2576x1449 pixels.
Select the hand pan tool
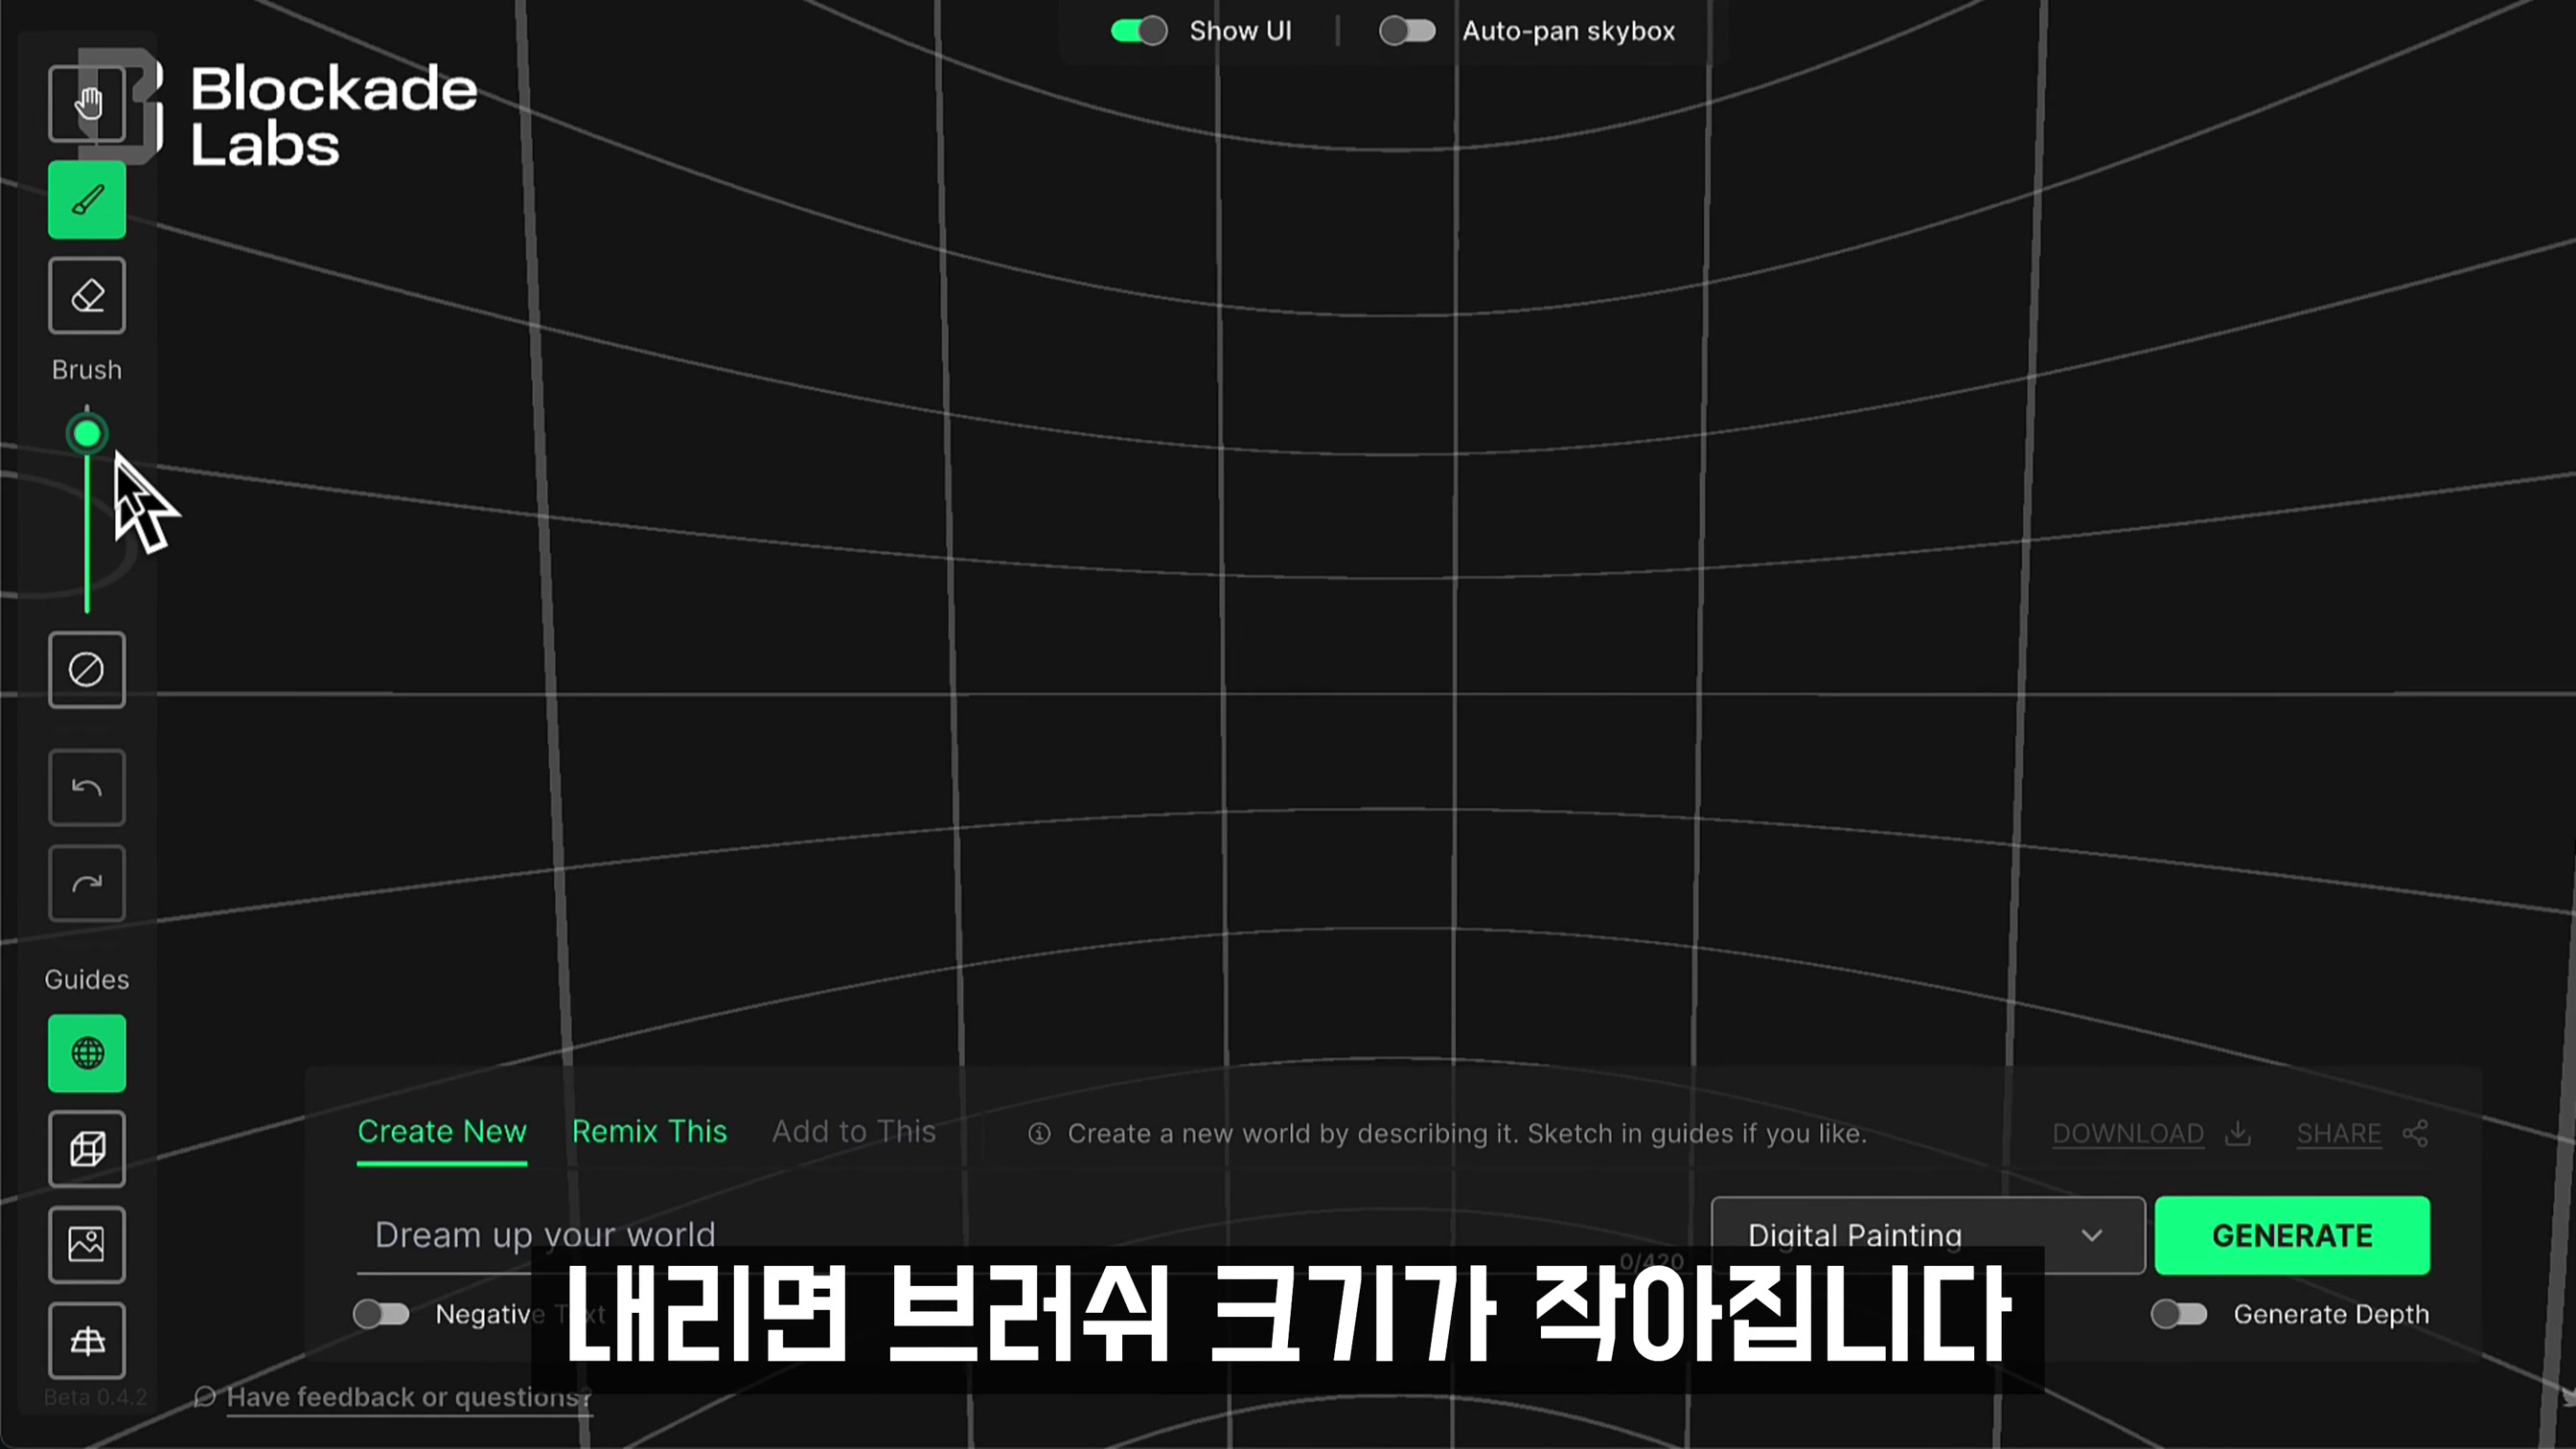pyautogui.click(x=87, y=104)
